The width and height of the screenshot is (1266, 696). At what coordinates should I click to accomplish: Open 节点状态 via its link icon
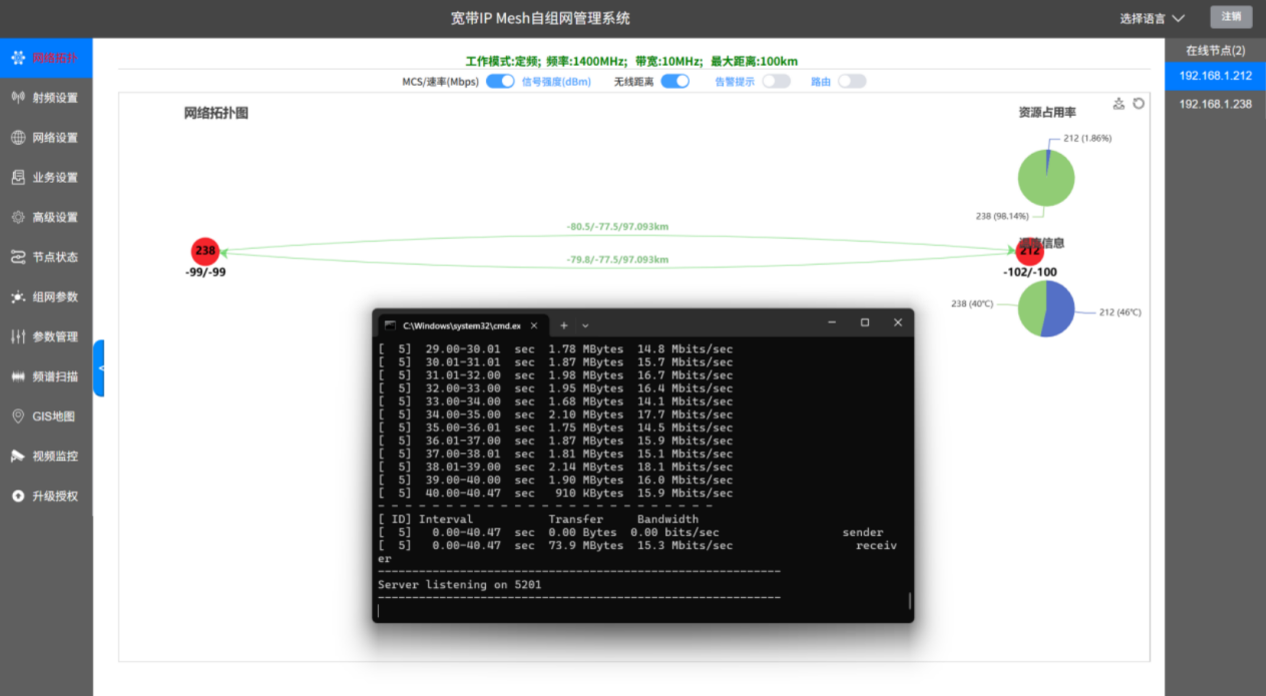coord(17,257)
